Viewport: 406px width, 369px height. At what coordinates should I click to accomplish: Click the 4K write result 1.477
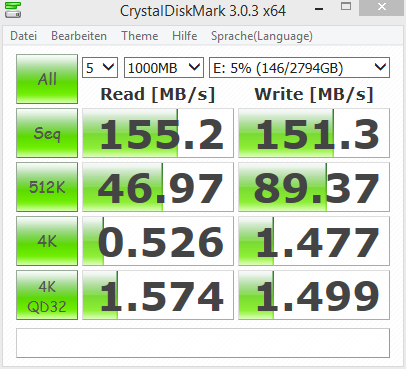pyautogui.click(x=314, y=241)
